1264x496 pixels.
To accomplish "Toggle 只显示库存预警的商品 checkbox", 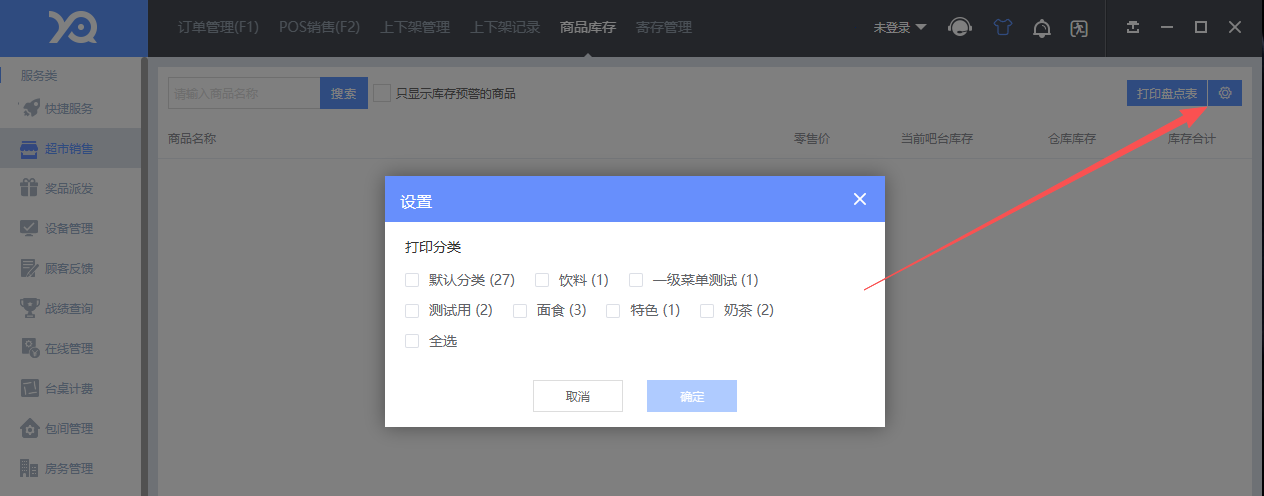I will pos(382,93).
